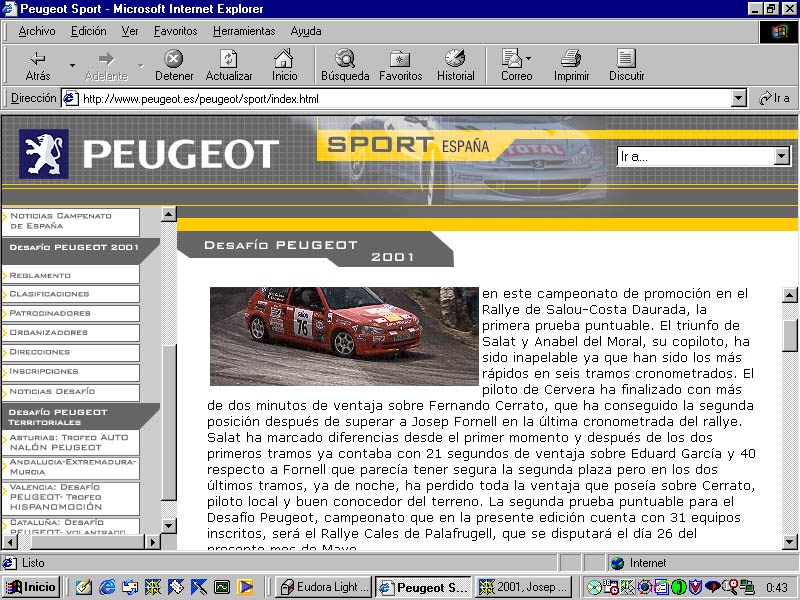Open the Favoritos toolbar panel
Screen dimensions: 800x600
tap(401, 65)
